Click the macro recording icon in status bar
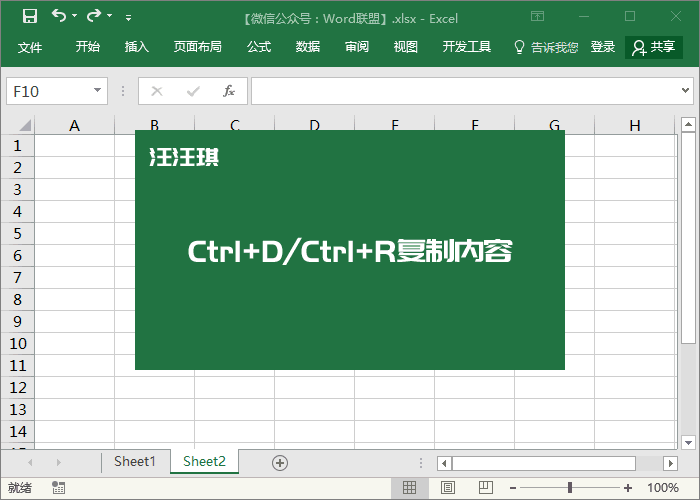 [58, 488]
